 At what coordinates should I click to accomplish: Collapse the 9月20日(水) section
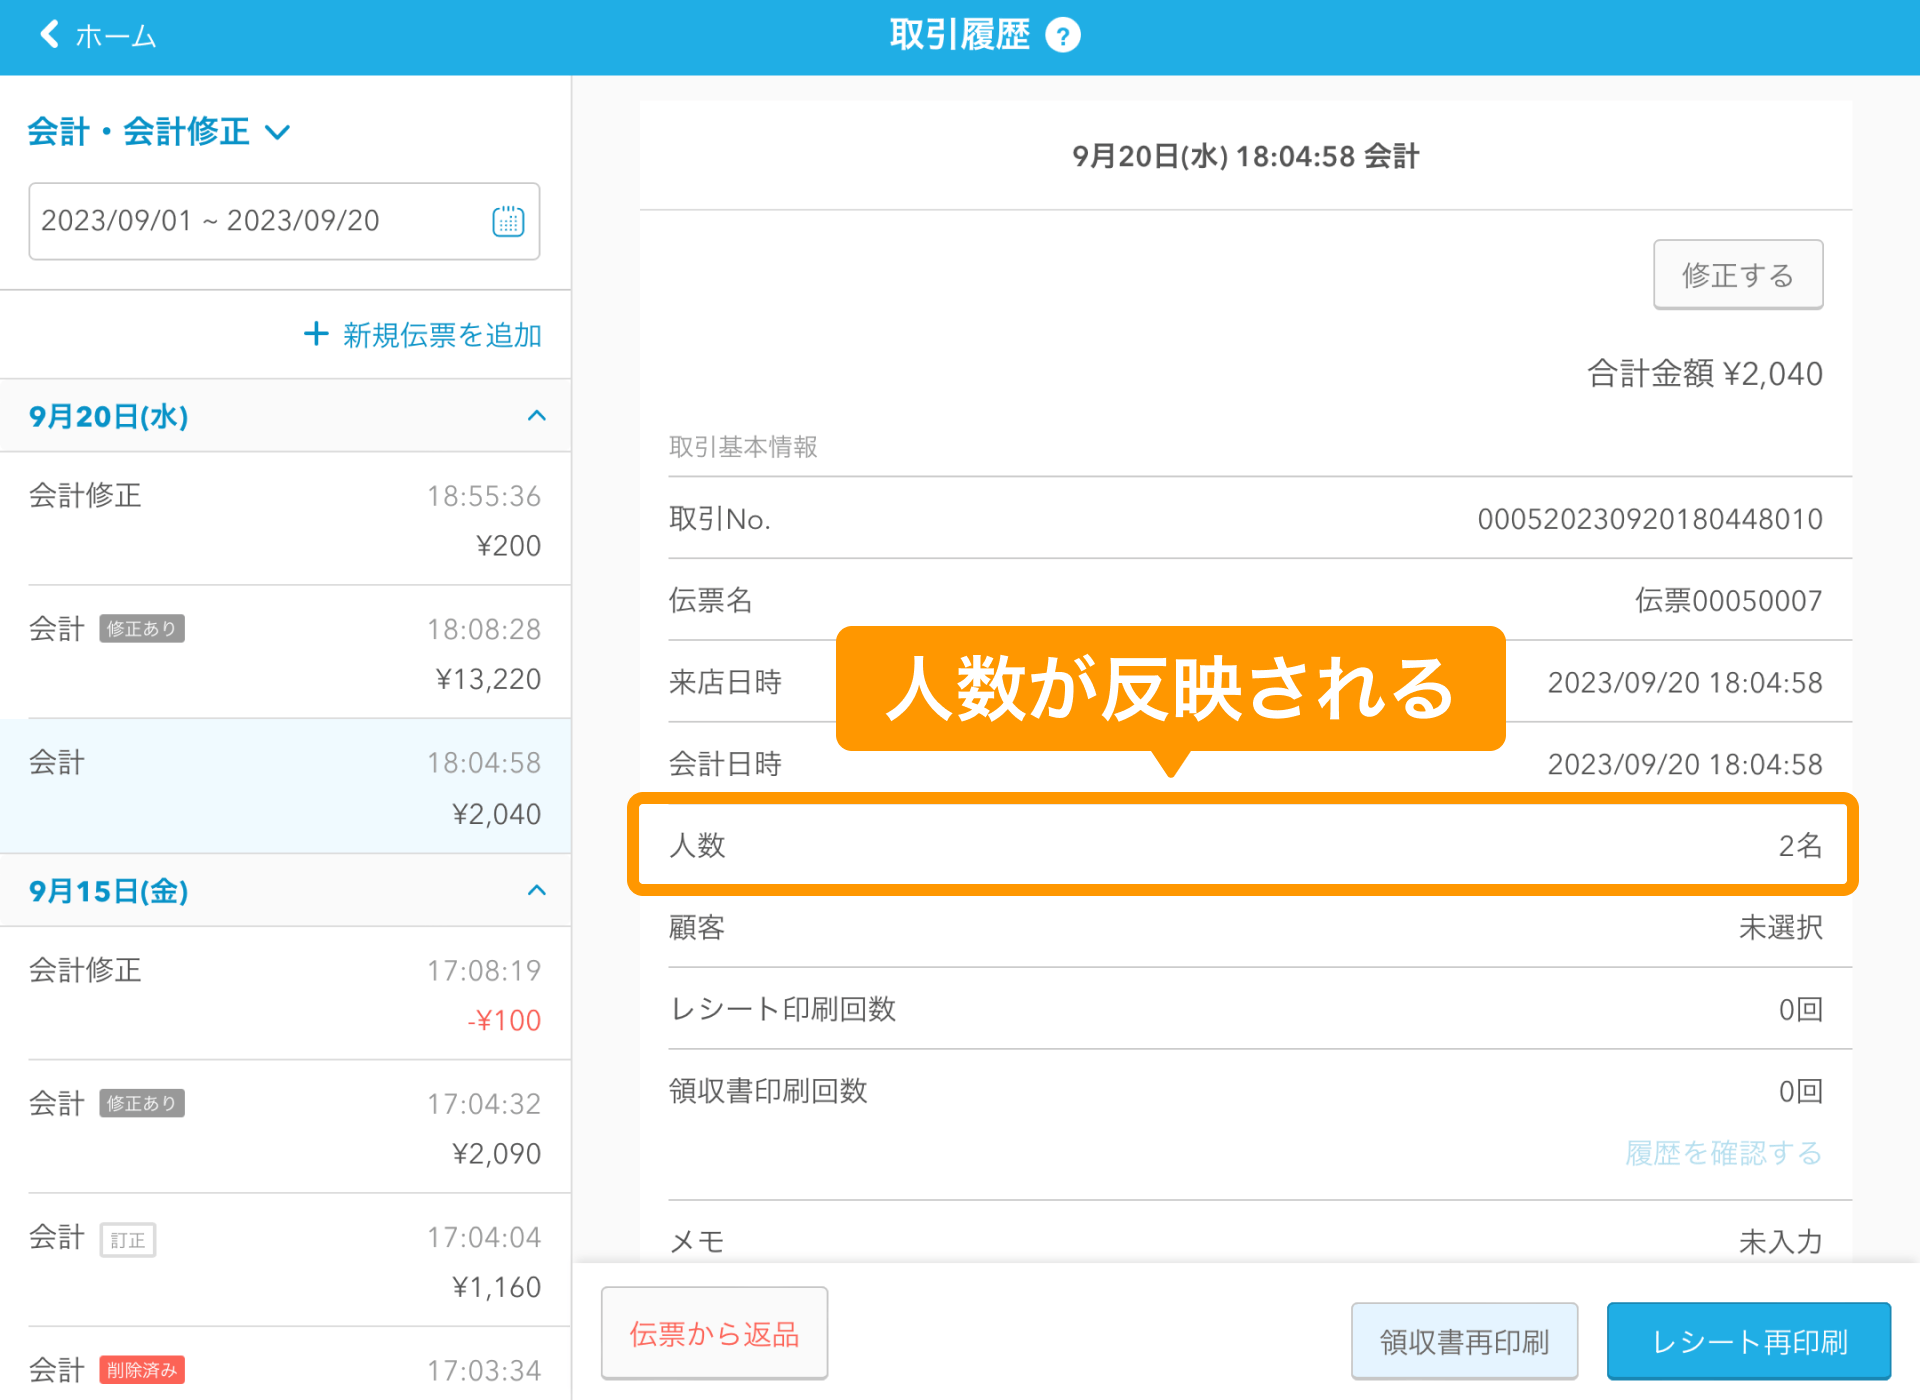pos(537,416)
